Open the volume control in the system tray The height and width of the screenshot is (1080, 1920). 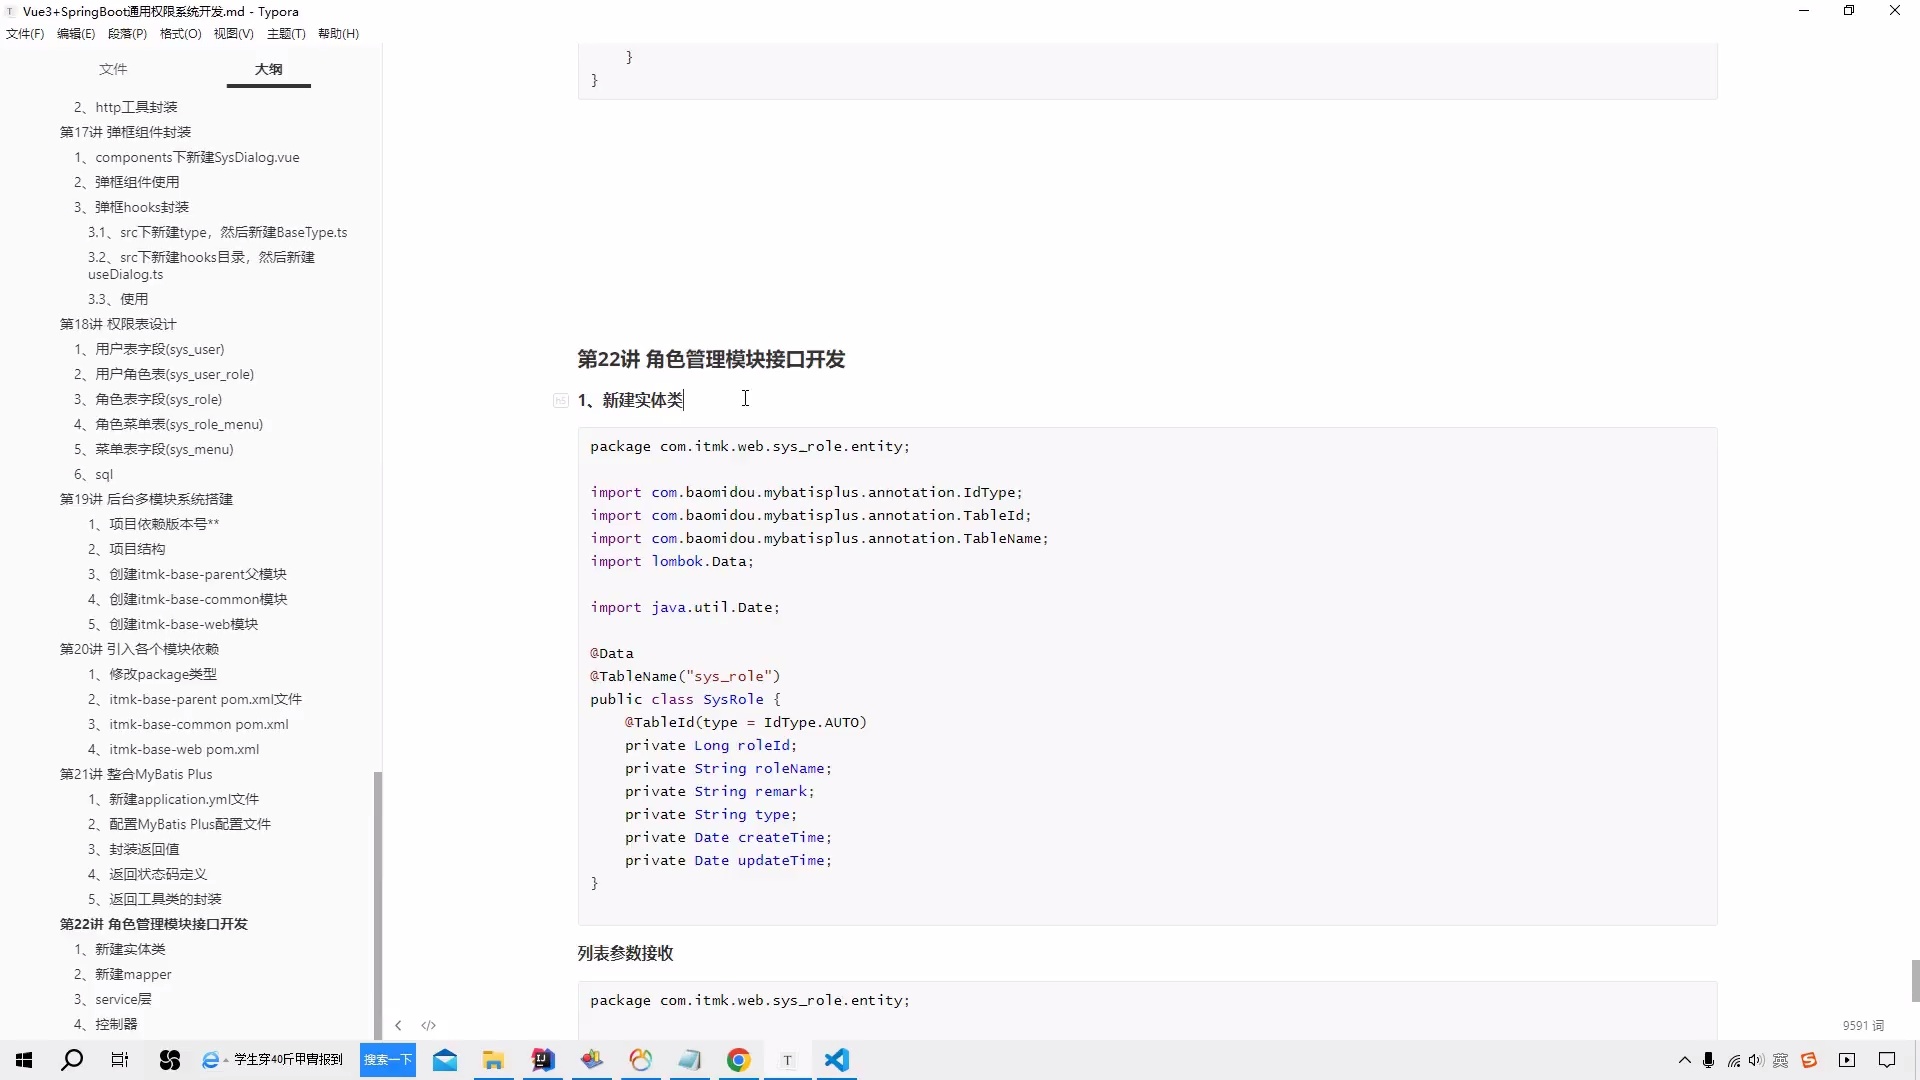click(x=1756, y=1061)
